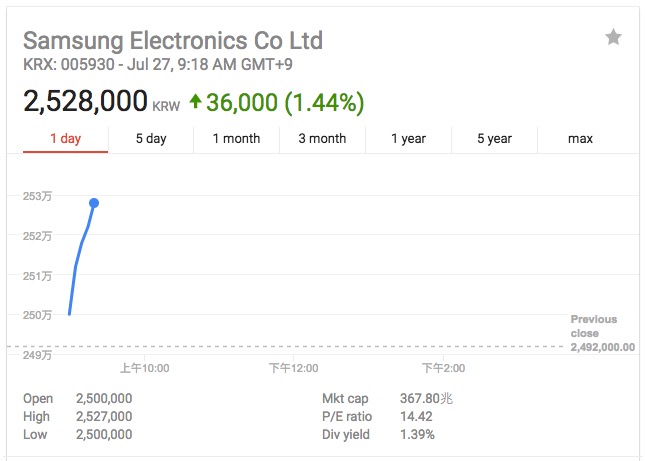This screenshot has width=645, height=461.
Task: Click the Samsung Electronics Co Ltd title
Action: 173,41
